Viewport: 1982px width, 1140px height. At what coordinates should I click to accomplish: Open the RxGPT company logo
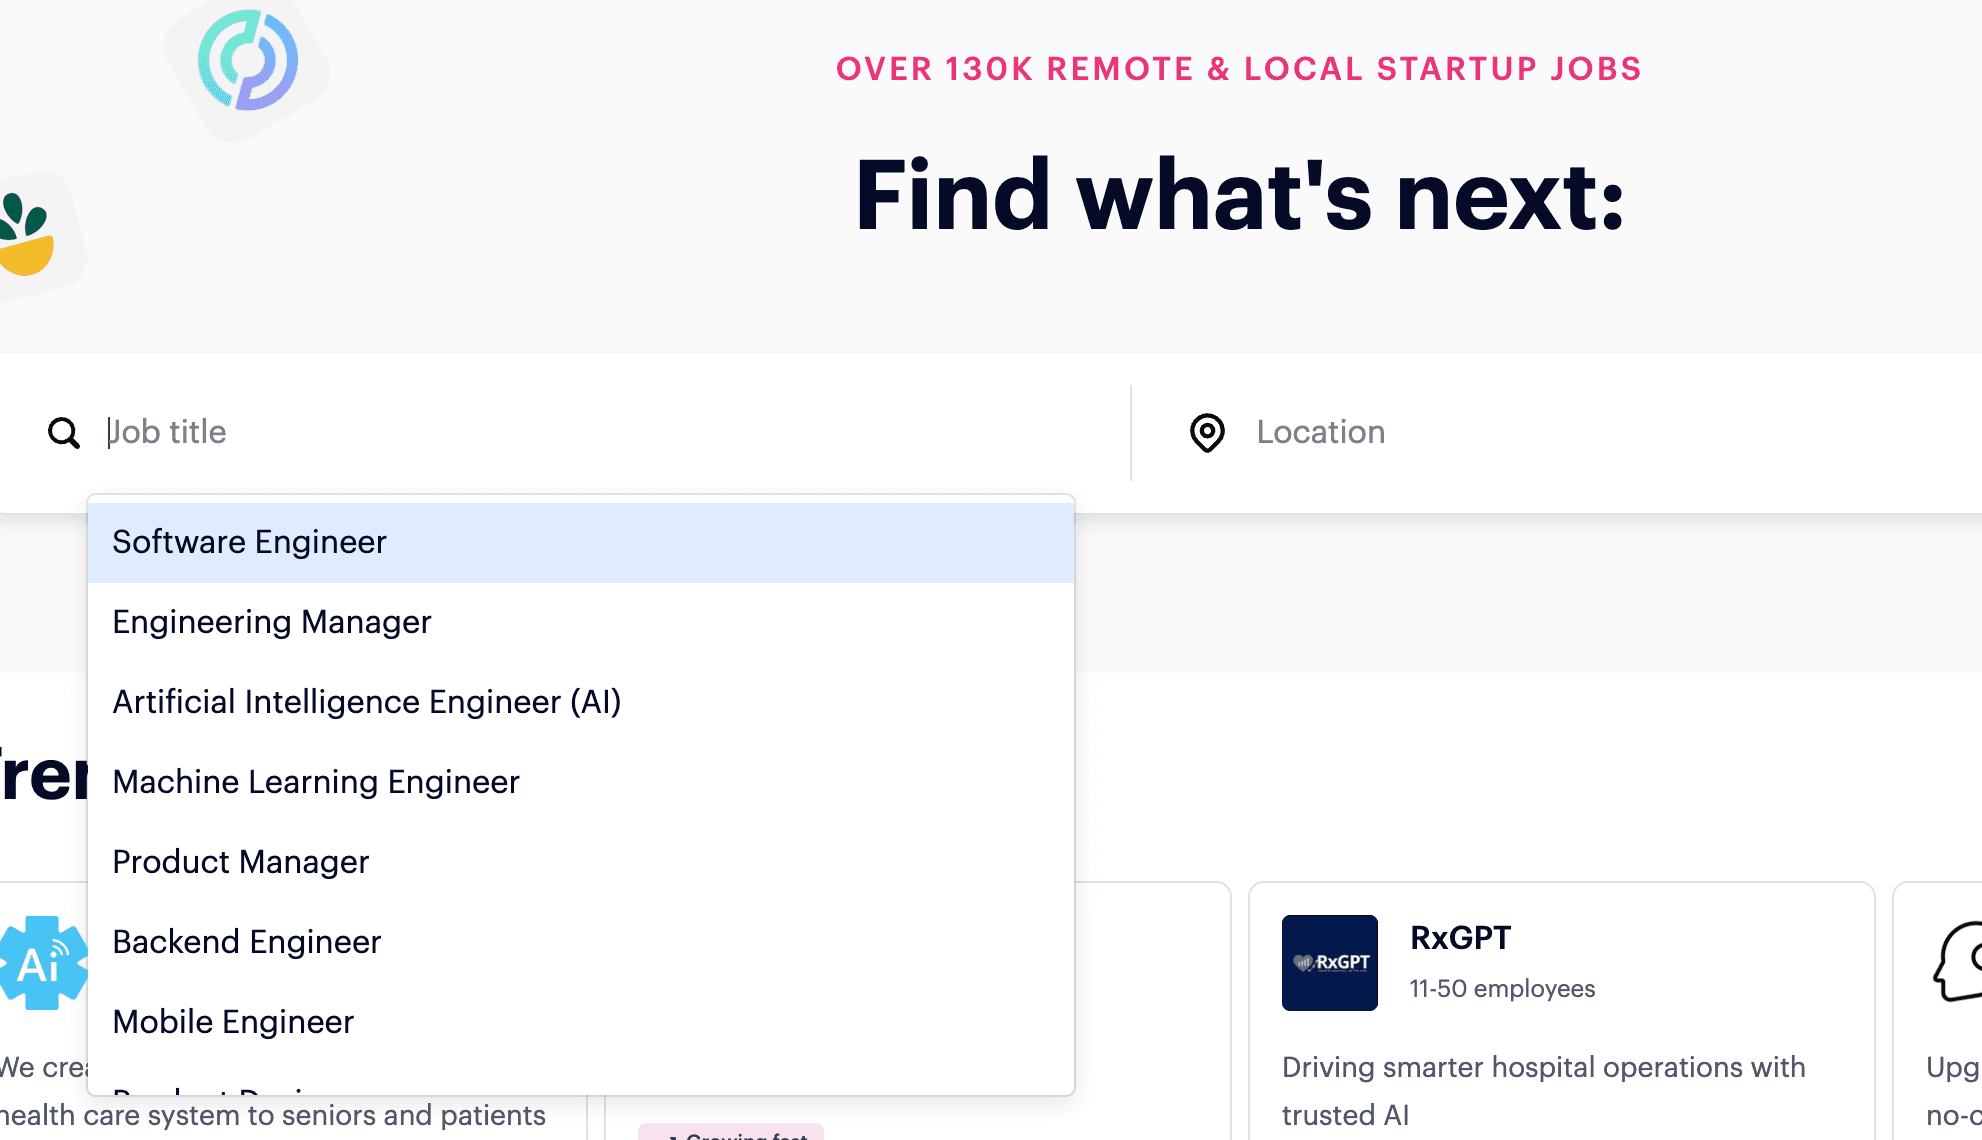[1329, 963]
